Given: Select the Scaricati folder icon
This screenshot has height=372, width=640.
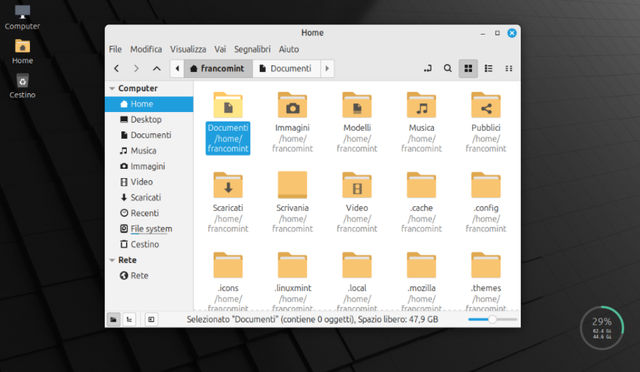Looking at the screenshot, I should tap(228, 185).
